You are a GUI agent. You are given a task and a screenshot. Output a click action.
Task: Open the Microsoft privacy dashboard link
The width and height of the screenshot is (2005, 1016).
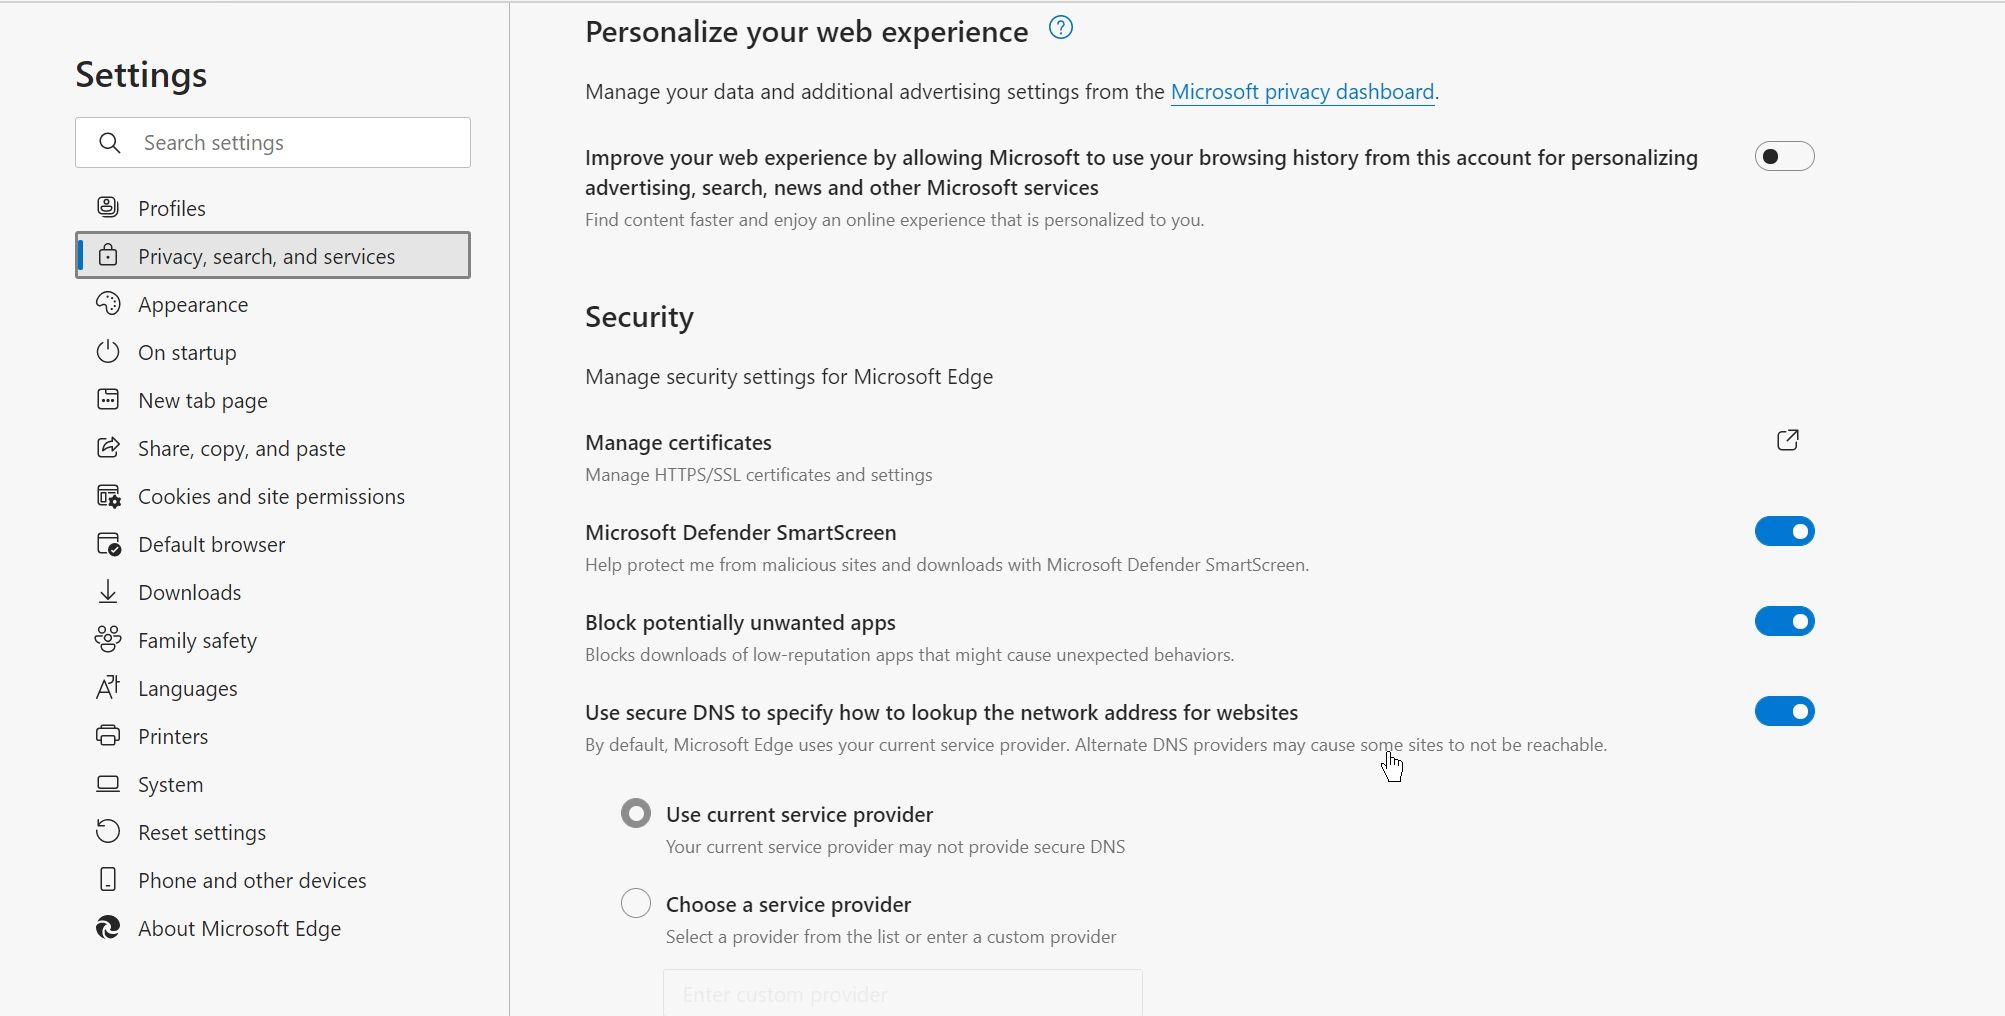pyautogui.click(x=1302, y=92)
